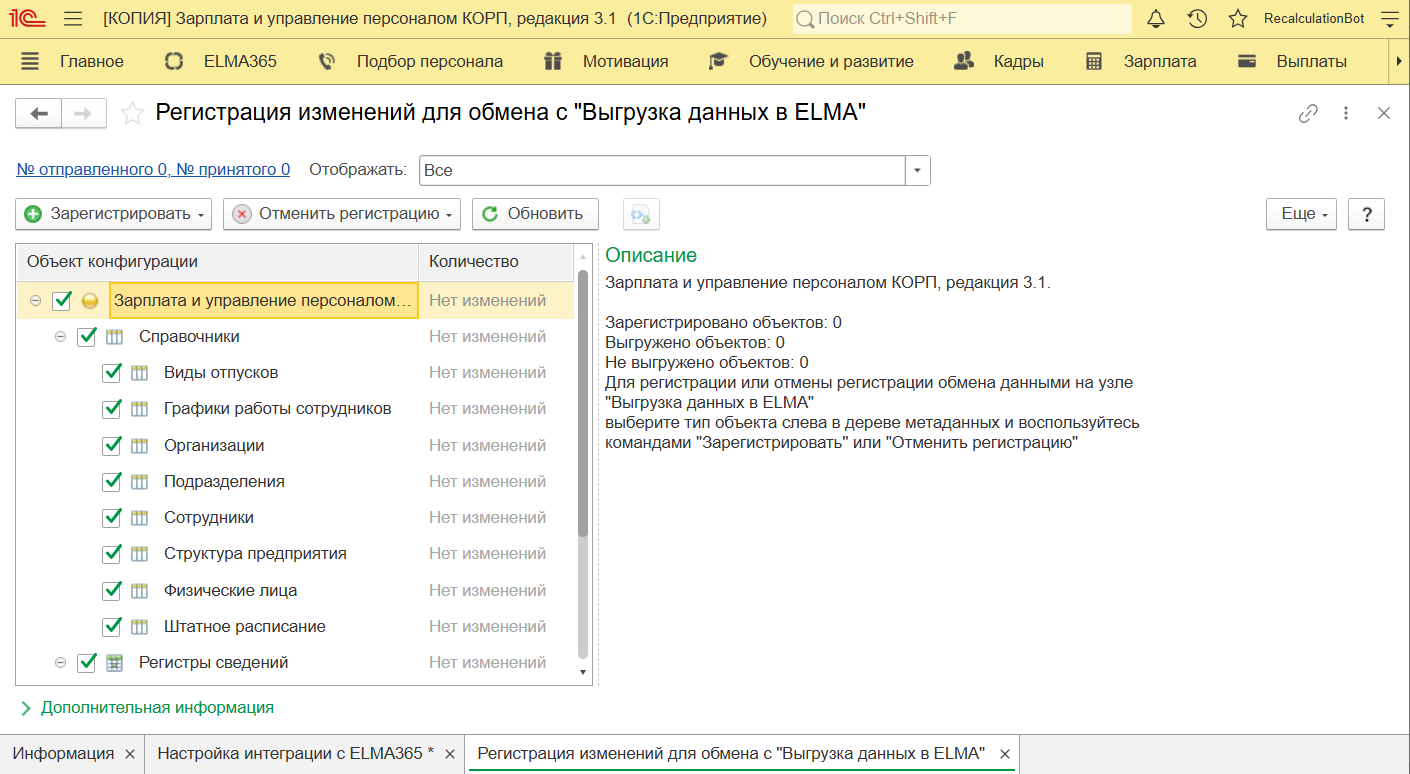Copy link to this form using the chain icon
1410x774 pixels.
click(x=1308, y=113)
